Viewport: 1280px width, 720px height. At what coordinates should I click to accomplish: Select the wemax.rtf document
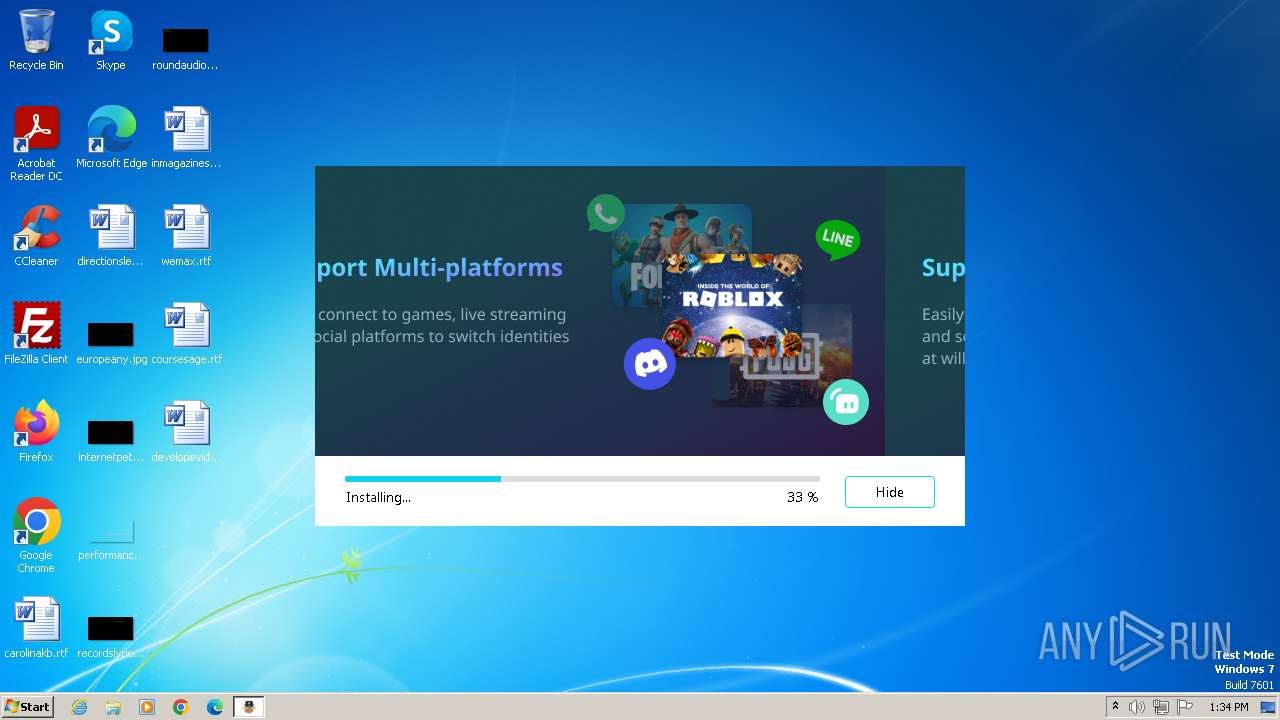(x=186, y=236)
